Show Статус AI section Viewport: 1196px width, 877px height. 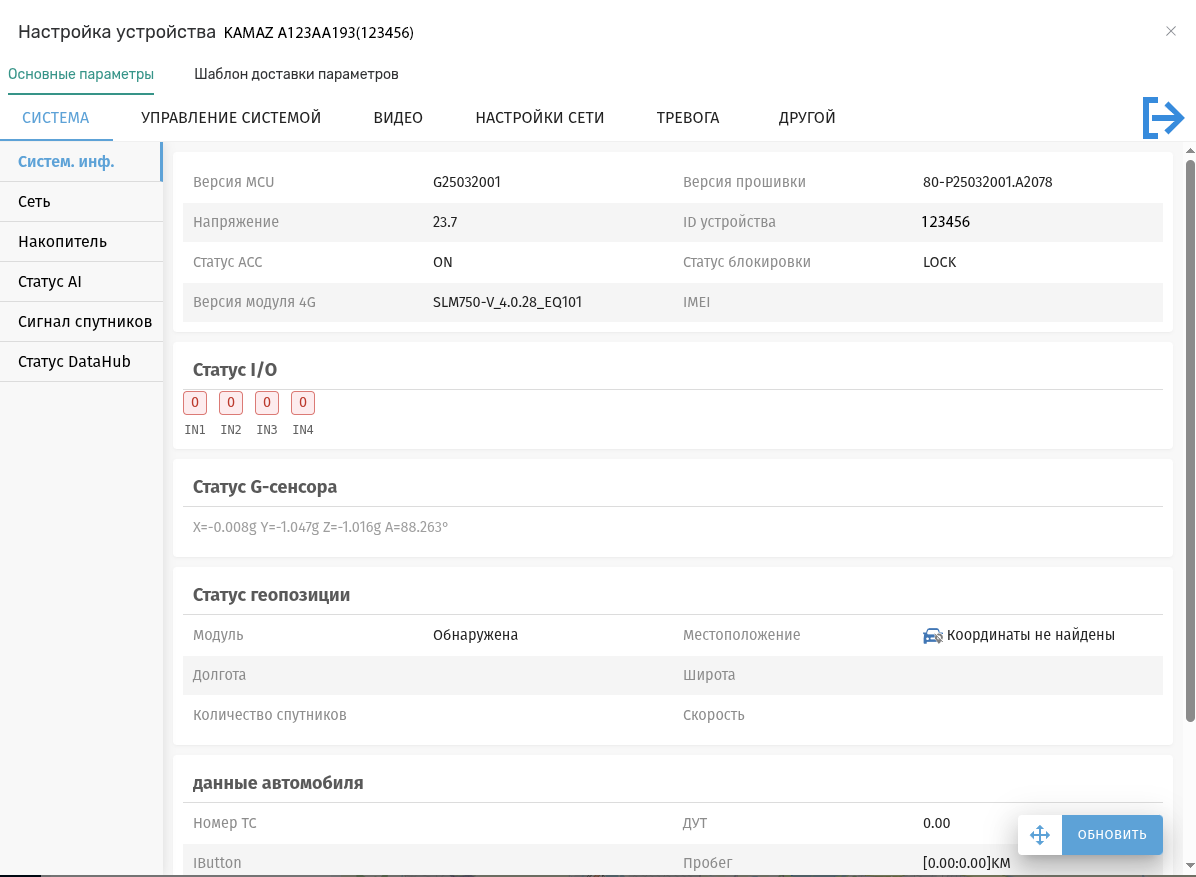point(50,282)
